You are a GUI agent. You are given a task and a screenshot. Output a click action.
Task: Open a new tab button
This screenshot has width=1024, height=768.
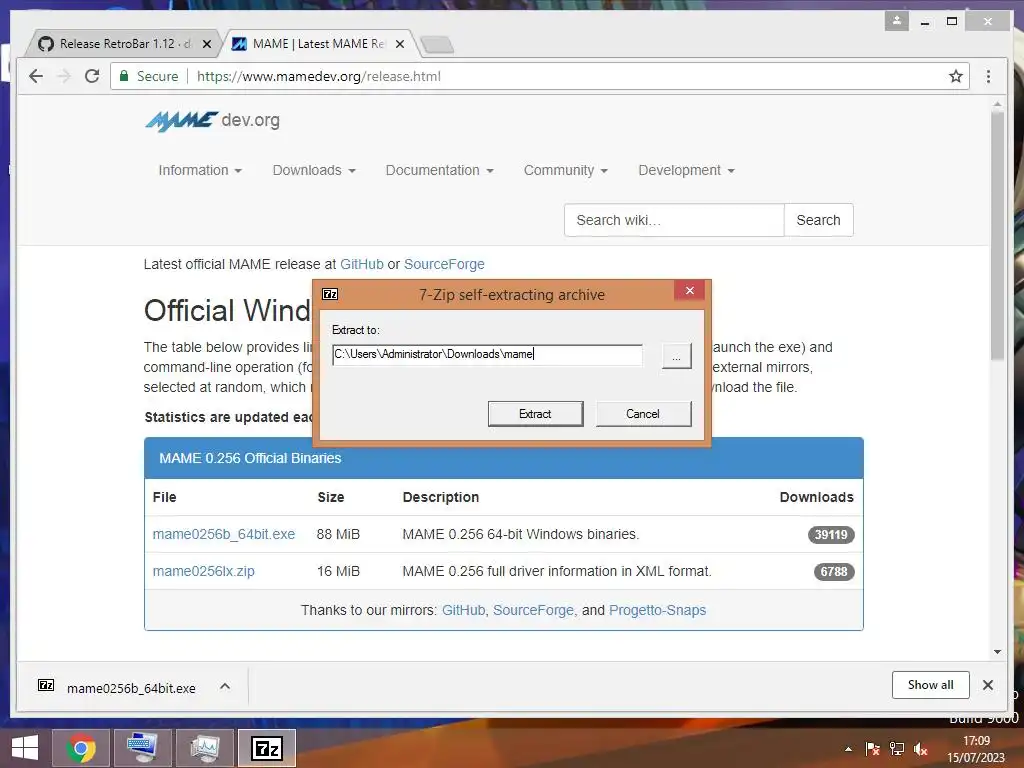(437, 45)
